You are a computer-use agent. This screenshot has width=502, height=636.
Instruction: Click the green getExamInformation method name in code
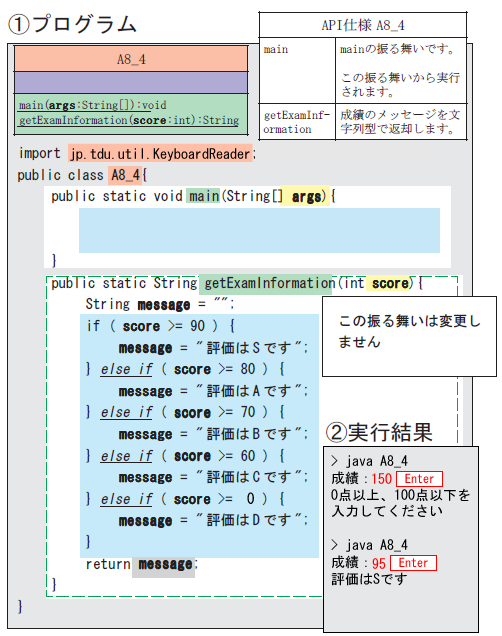click(265, 283)
